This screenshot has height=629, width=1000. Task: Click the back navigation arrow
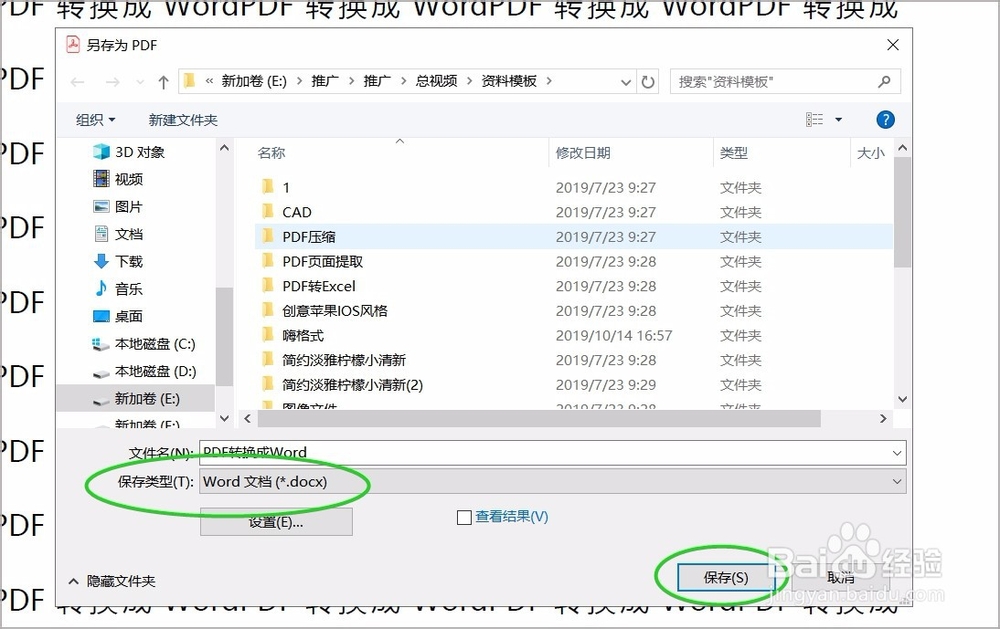point(78,81)
